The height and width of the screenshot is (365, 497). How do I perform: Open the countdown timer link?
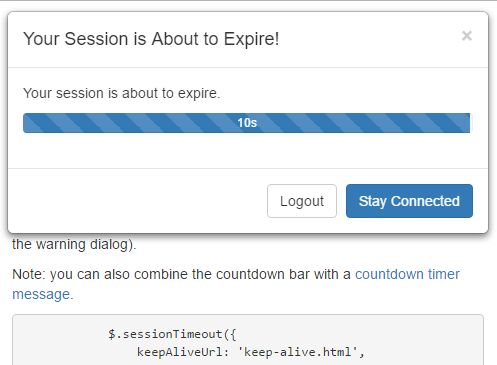pyautogui.click(x=407, y=274)
